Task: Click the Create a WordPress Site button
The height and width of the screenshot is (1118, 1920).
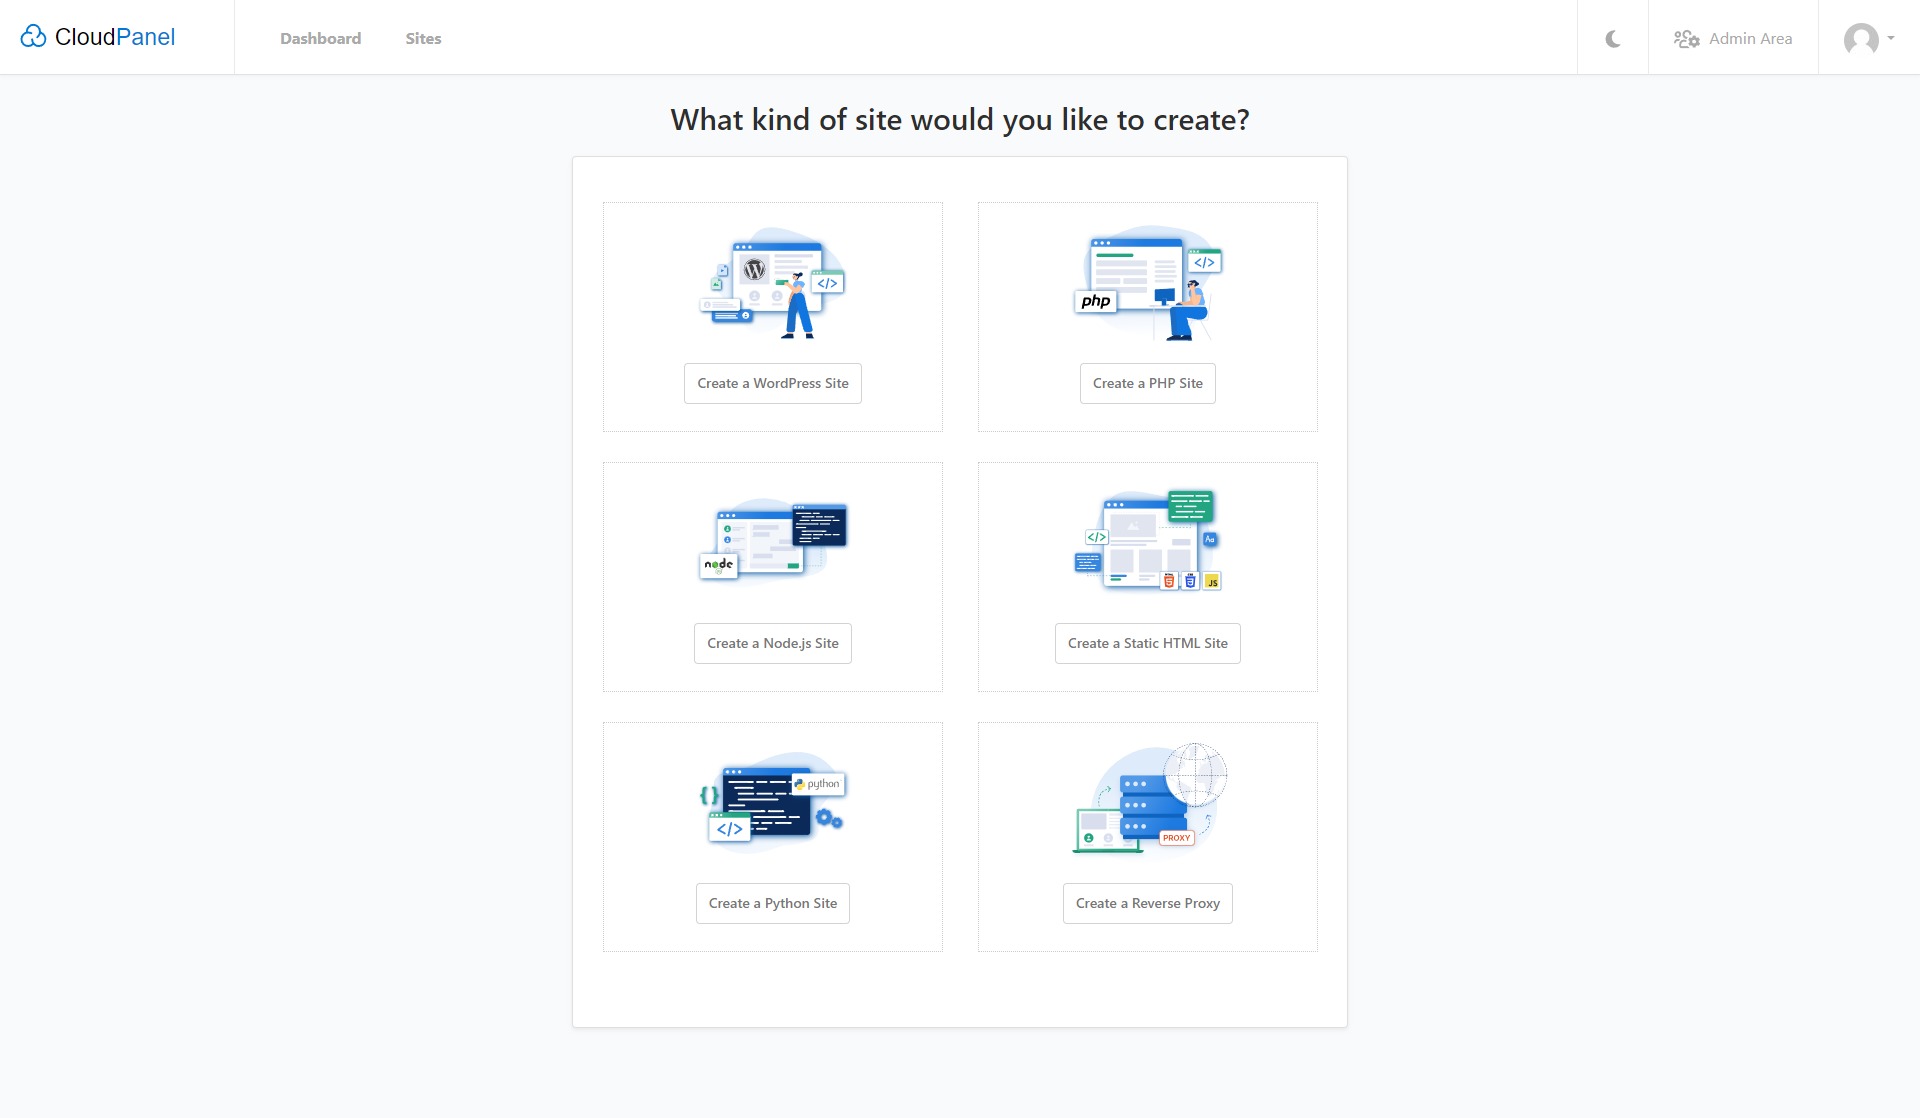Action: pos(773,383)
